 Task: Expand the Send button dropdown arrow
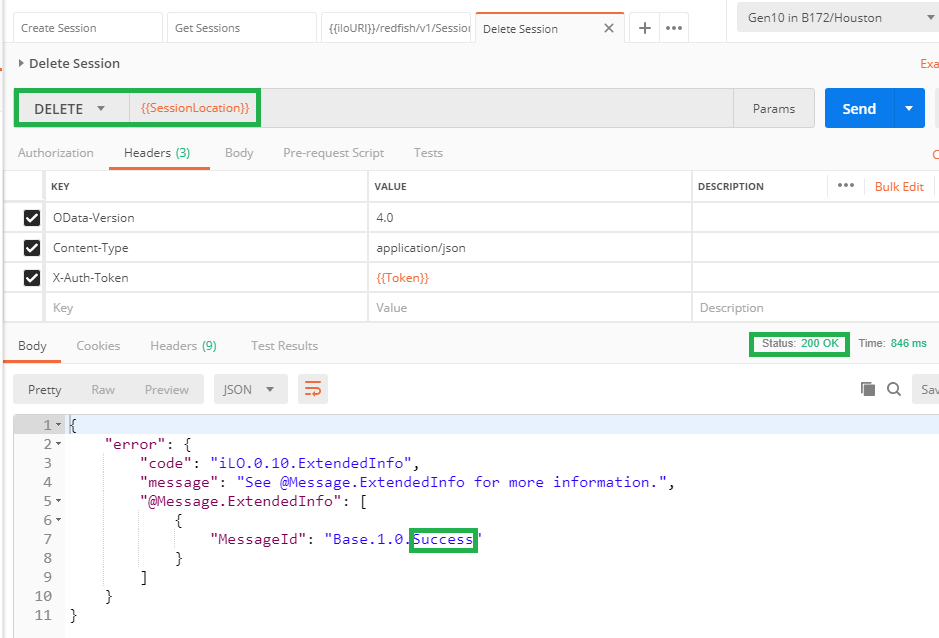tap(908, 109)
